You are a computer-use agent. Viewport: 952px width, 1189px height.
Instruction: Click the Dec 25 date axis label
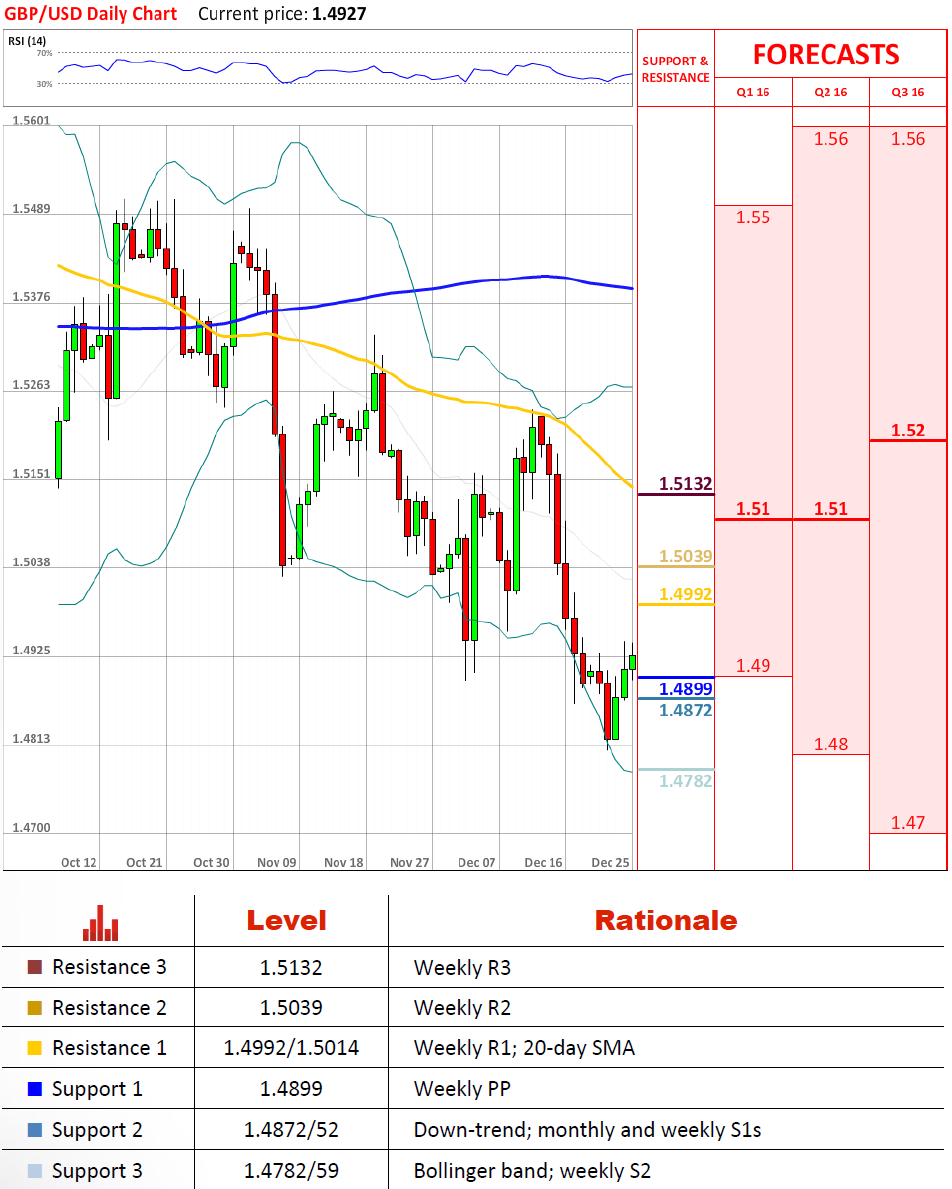(610, 862)
